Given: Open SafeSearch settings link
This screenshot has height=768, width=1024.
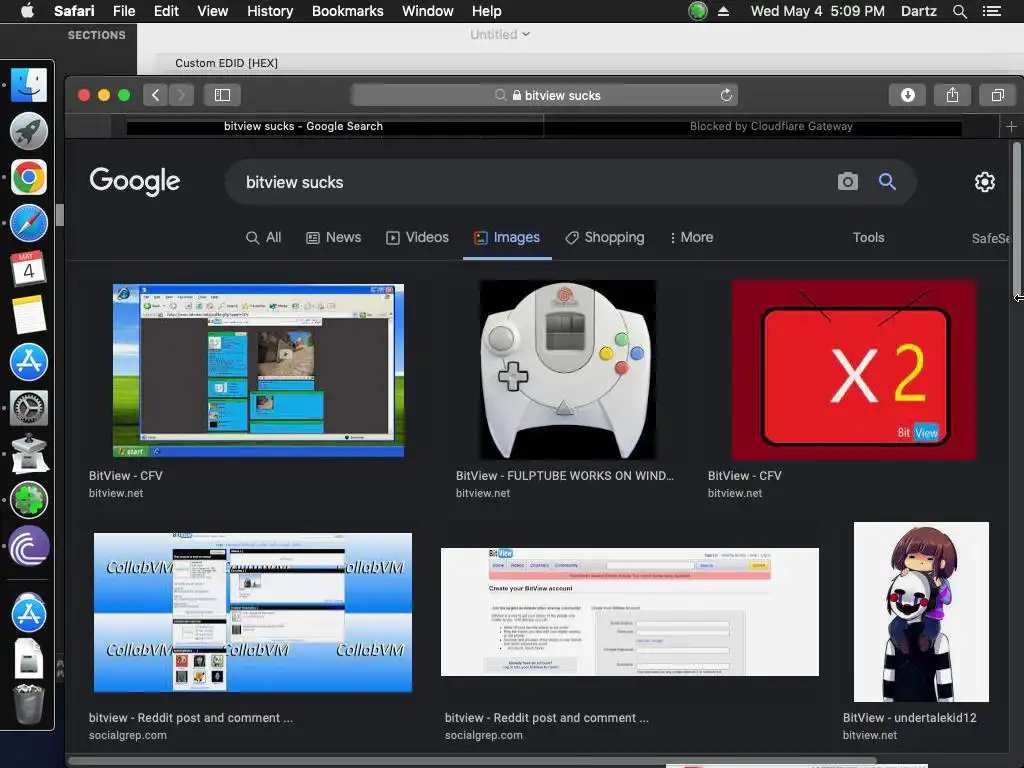Looking at the screenshot, I should click(991, 238).
